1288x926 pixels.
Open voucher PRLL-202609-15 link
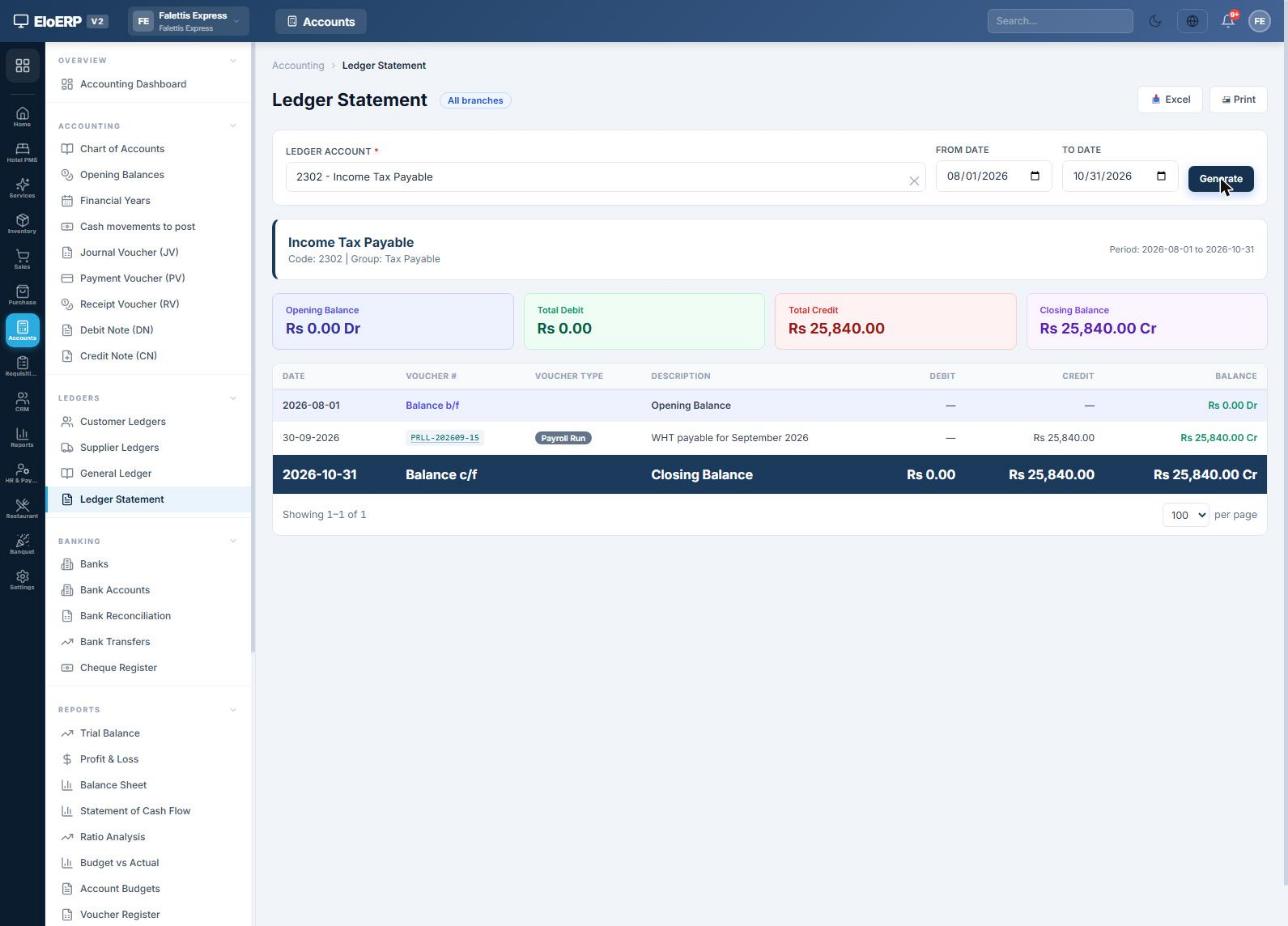[445, 438]
